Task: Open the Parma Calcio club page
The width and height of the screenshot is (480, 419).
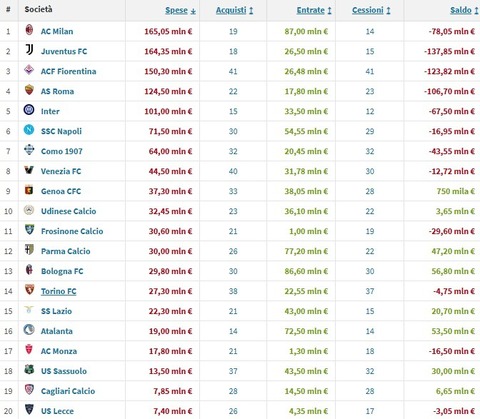Action: point(66,251)
